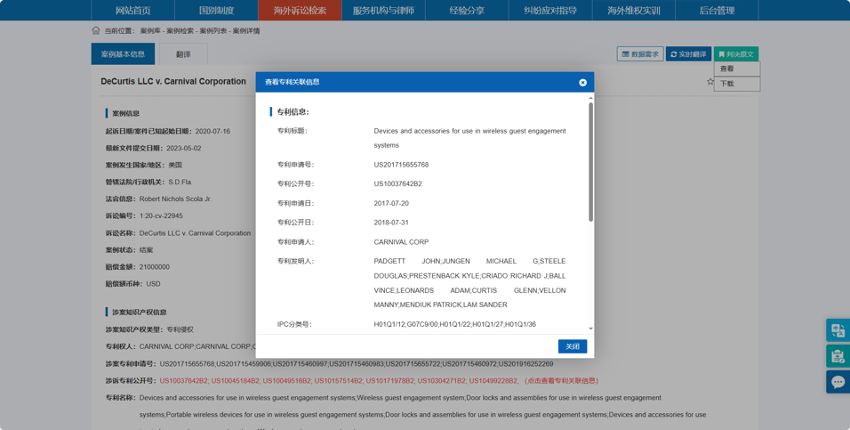Click publication number US10037642B2 inside the dialog
The width and height of the screenshot is (850, 430).
tap(398, 184)
